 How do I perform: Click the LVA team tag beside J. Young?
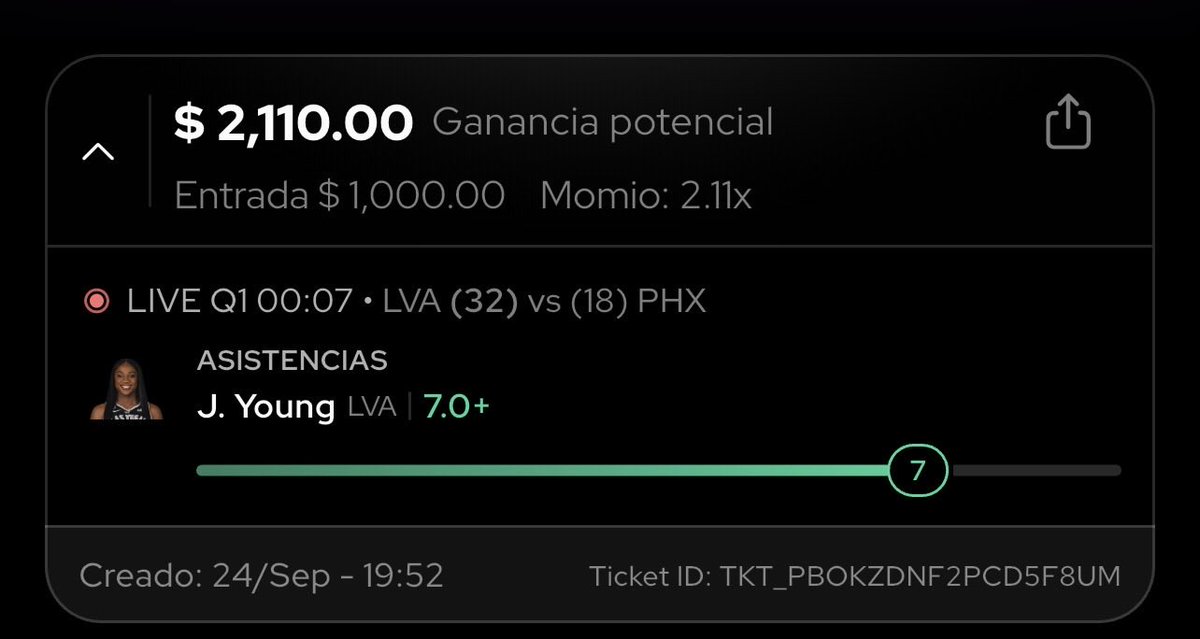point(372,408)
